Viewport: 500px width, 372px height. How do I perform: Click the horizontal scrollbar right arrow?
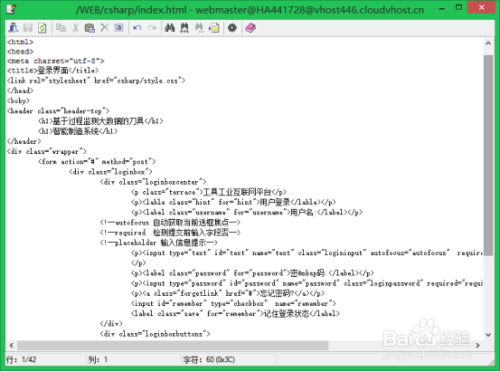(478, 345)
